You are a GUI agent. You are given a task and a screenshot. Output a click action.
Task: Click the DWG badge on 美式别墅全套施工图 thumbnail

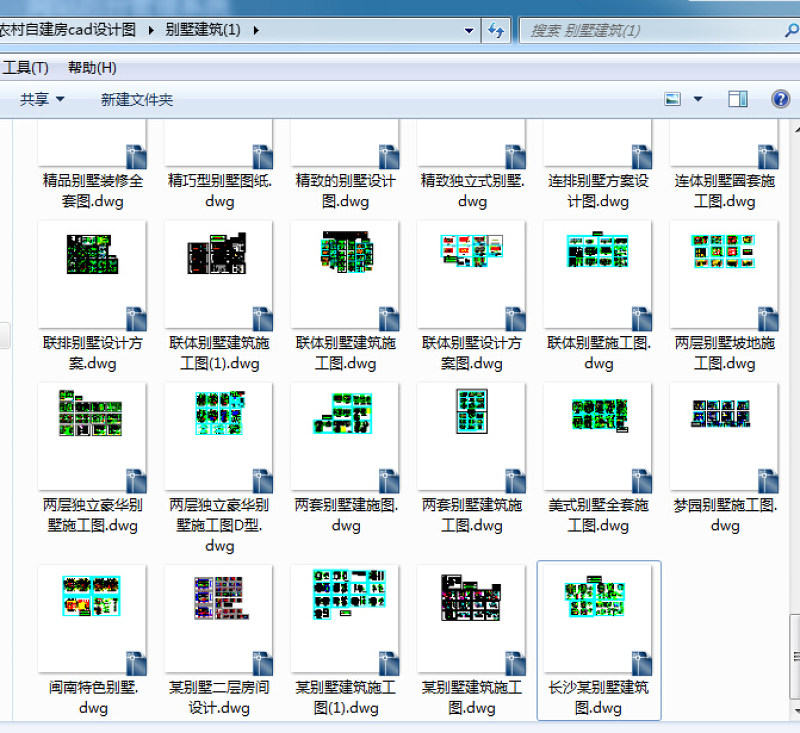[x=642, y=481]
